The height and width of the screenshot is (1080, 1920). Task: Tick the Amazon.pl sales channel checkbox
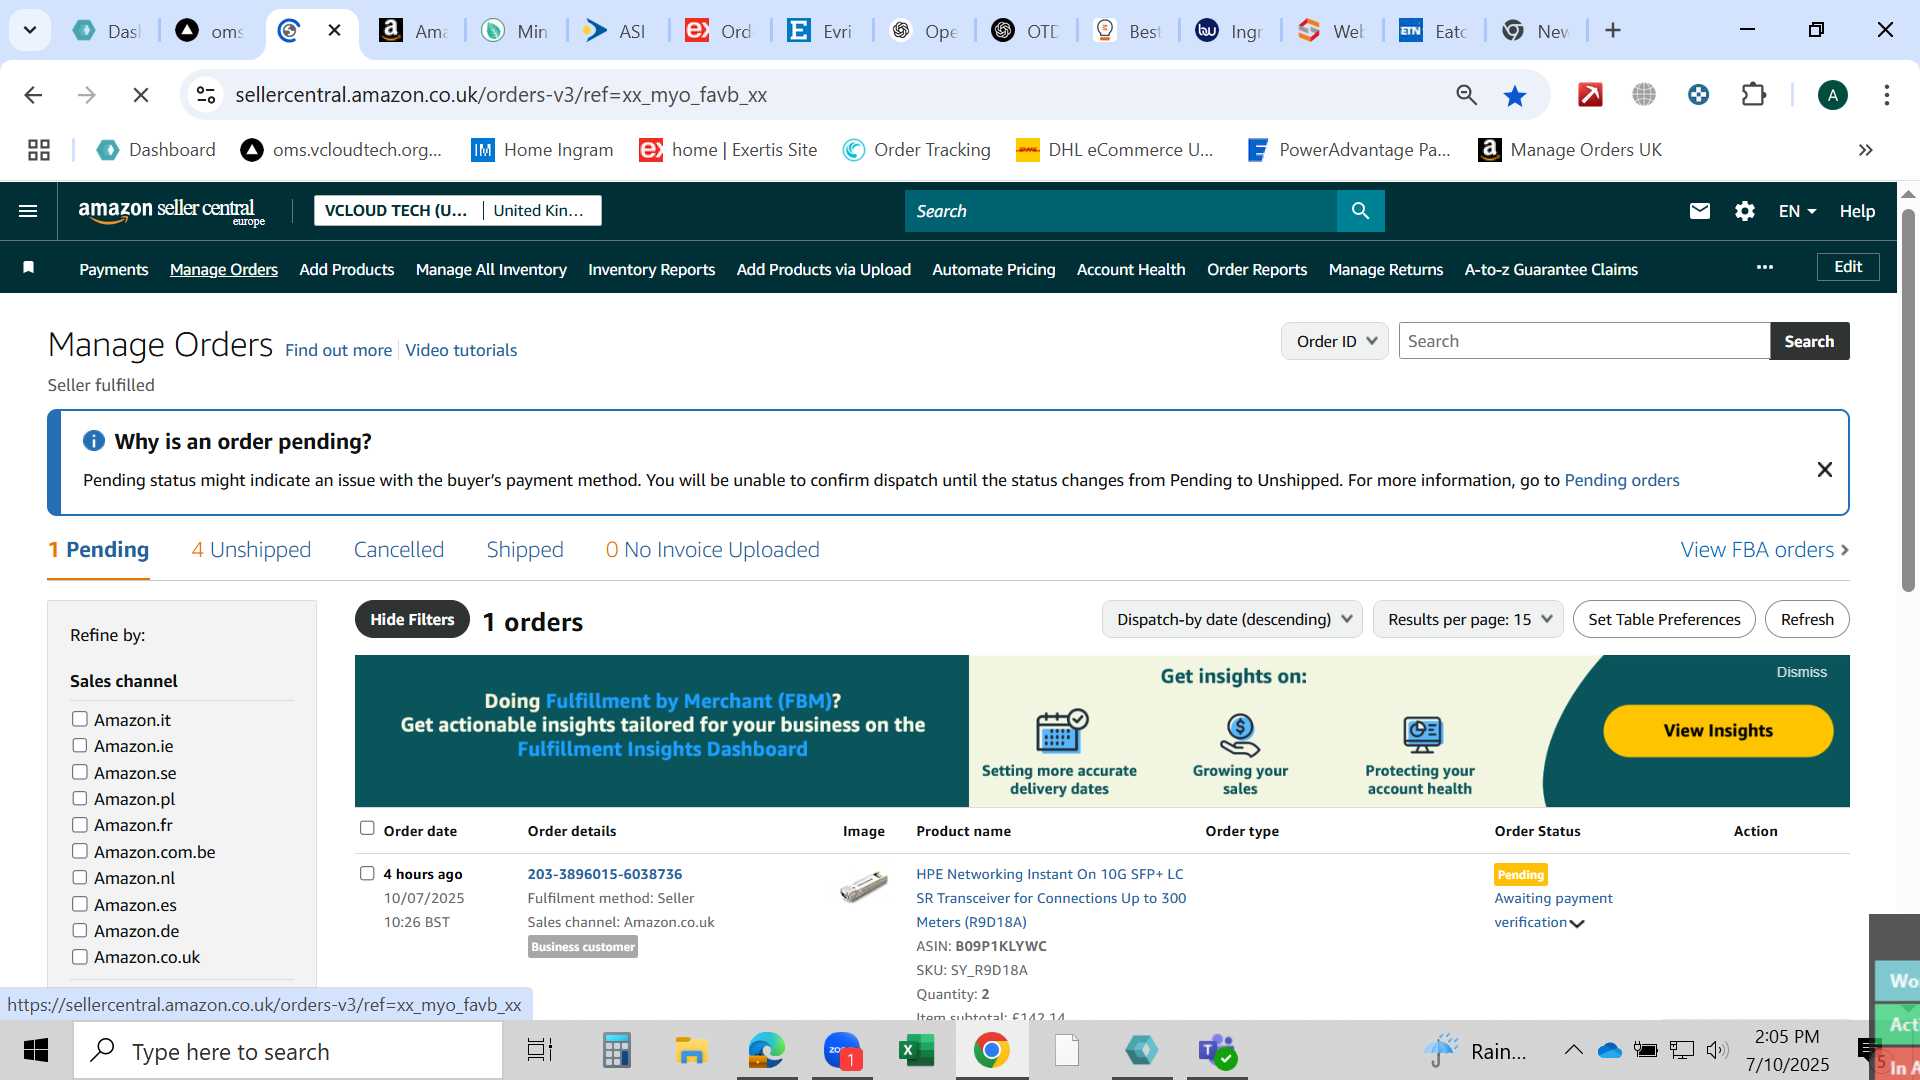tap(80, 798)
